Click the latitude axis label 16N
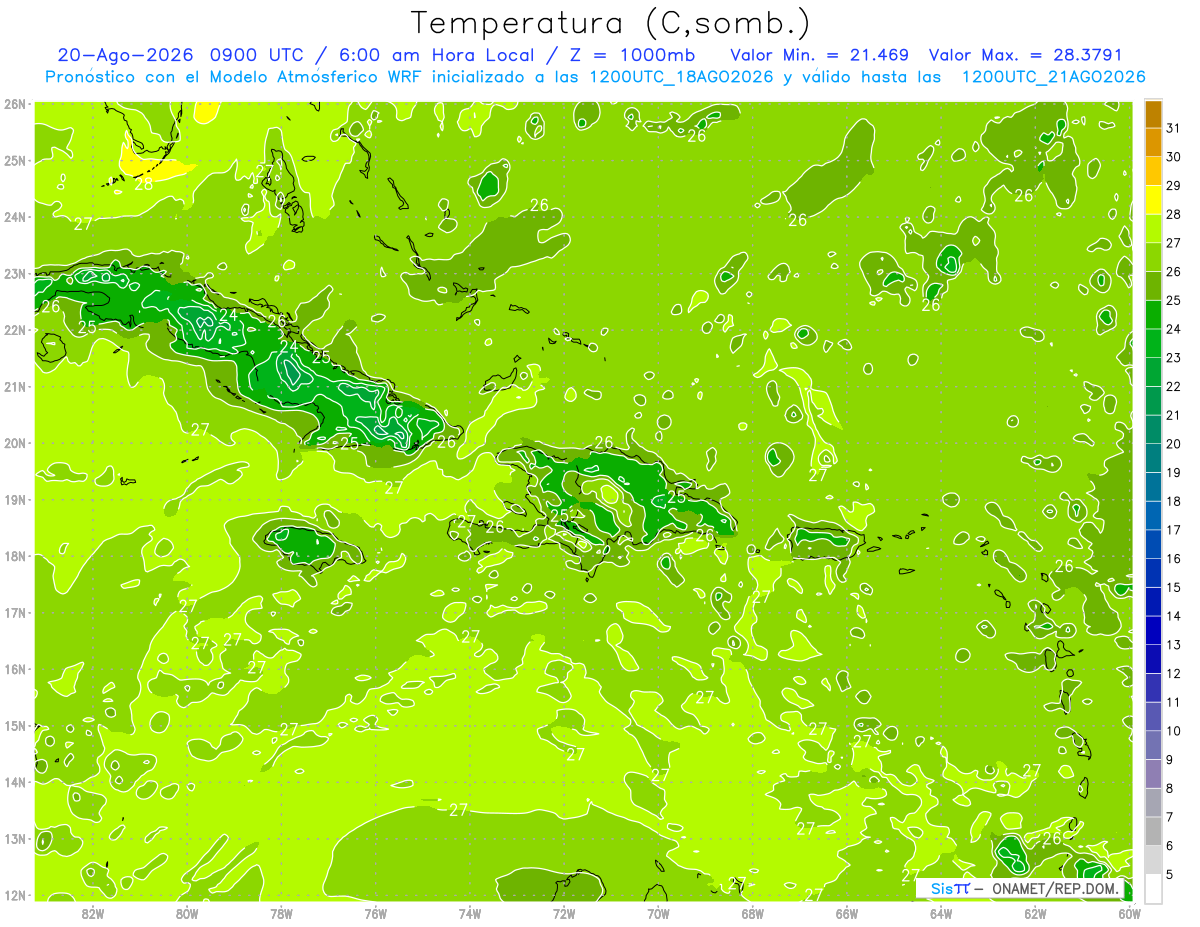Viewport: 1200px width, 927px height. [15, 669]
